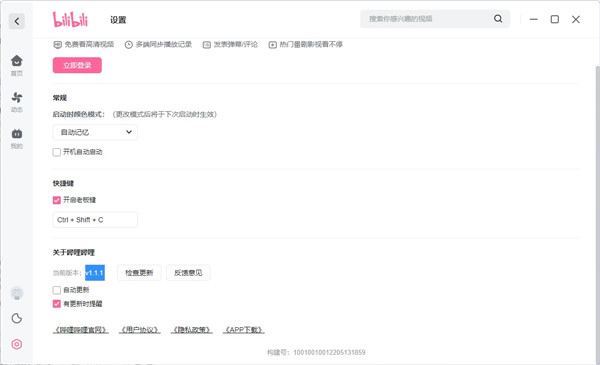Image resolution: width=600 pixels, height=365 pixels.
Task: Click the 反馈意见 button
Action: pos(188,273)
